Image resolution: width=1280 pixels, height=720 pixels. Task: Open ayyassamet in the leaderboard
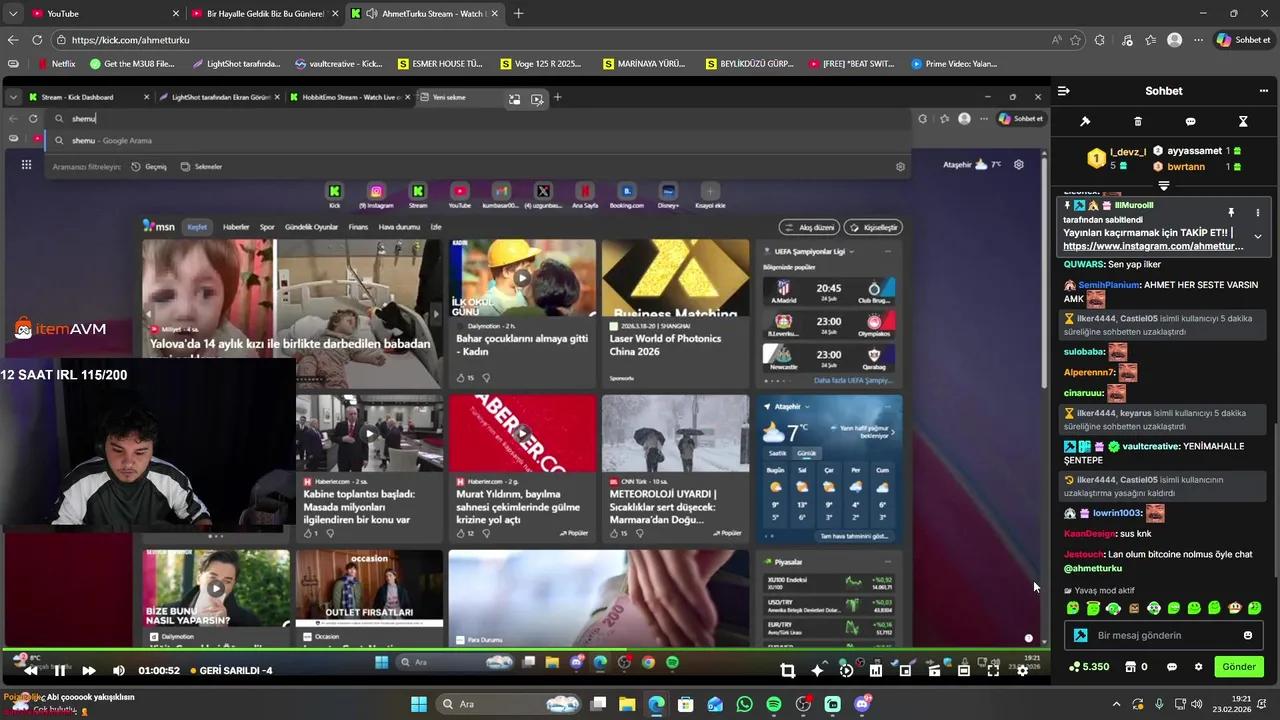pos(1195,151)
